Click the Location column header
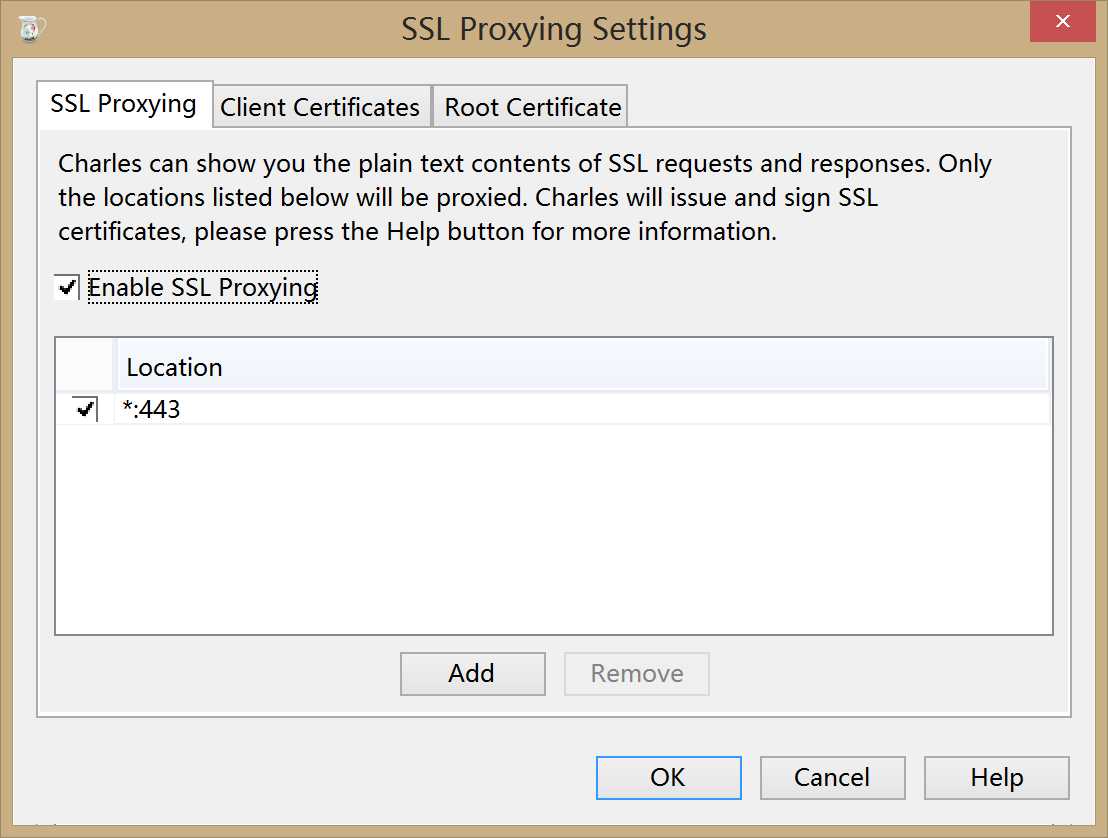 point(582,367)
